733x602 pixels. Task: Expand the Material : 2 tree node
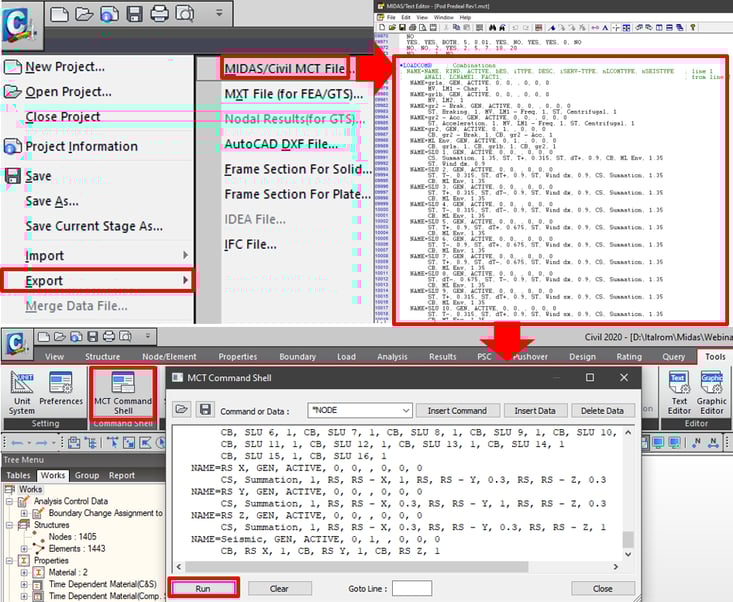[24, 572]
